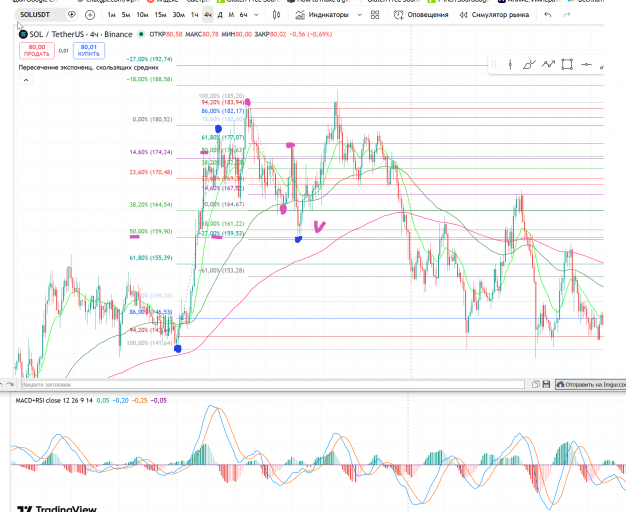Click the red ПРОДАТЬ sell button
The width and height of the screenshot is (626, 512).
tap(37, 51)
